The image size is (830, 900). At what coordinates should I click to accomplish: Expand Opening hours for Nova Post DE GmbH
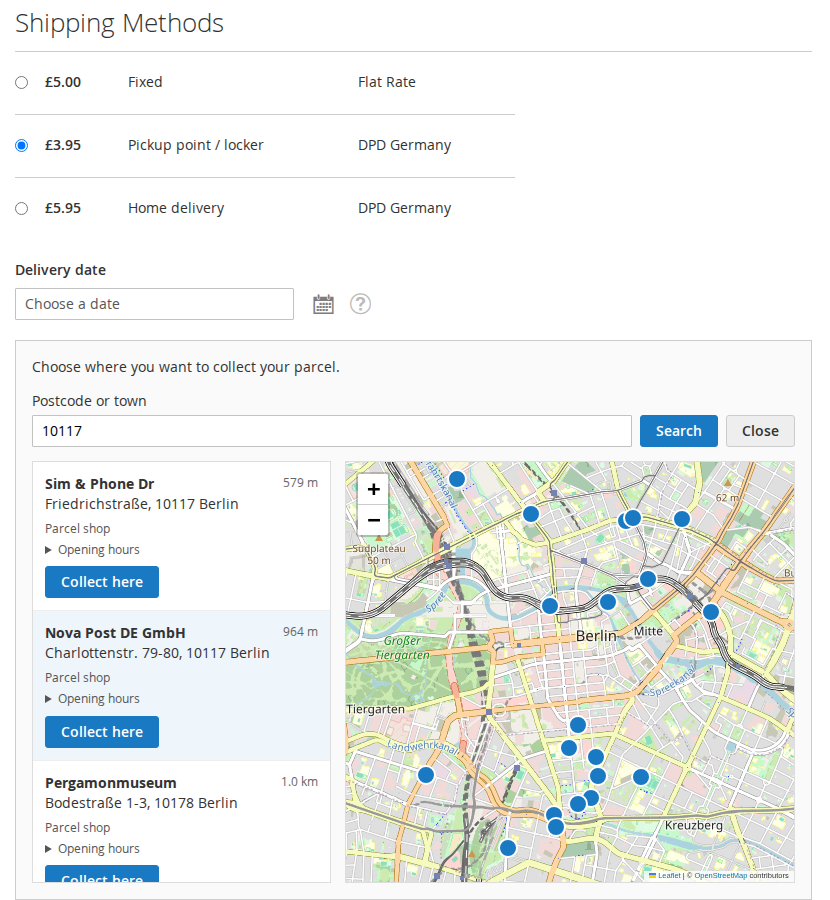[92, 699]
